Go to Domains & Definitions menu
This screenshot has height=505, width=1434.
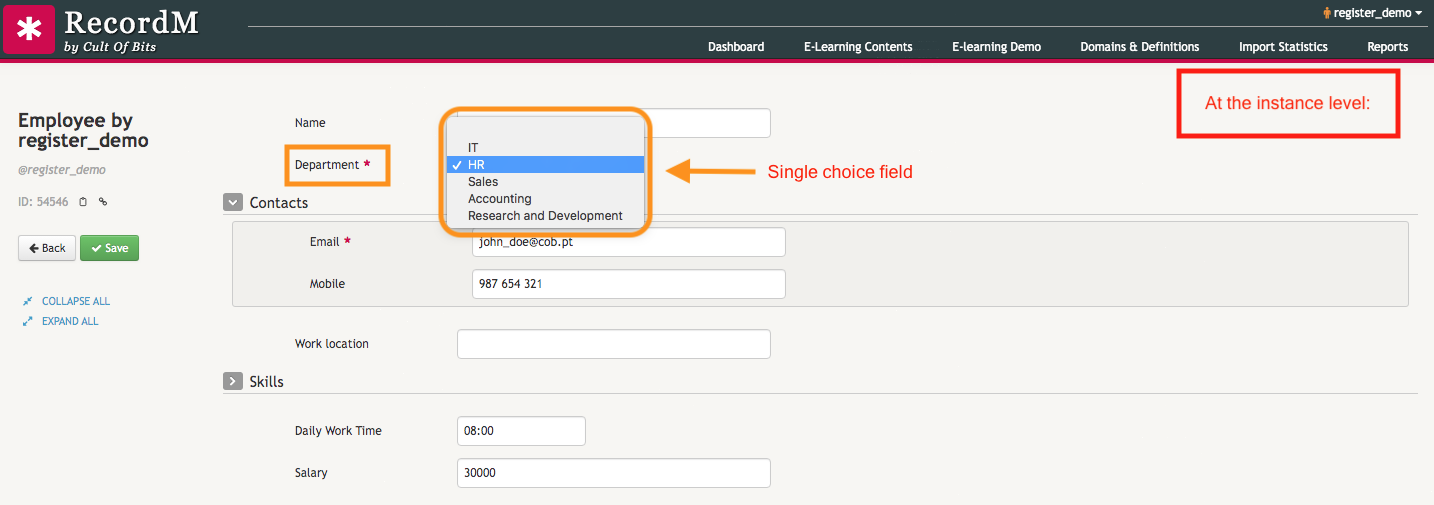coord(1140,46)
